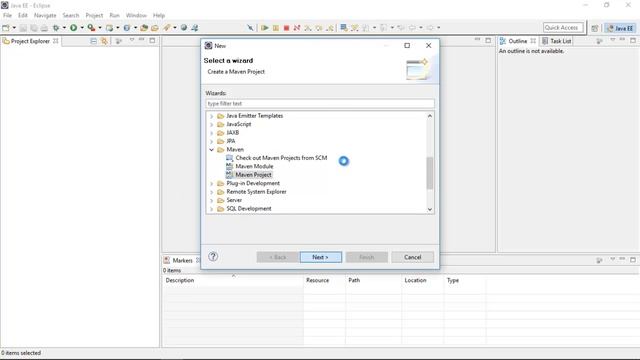This screenshot has height=360, width=640.
Task: Sort Markers by Resource column header
Action: pos(324,280)
